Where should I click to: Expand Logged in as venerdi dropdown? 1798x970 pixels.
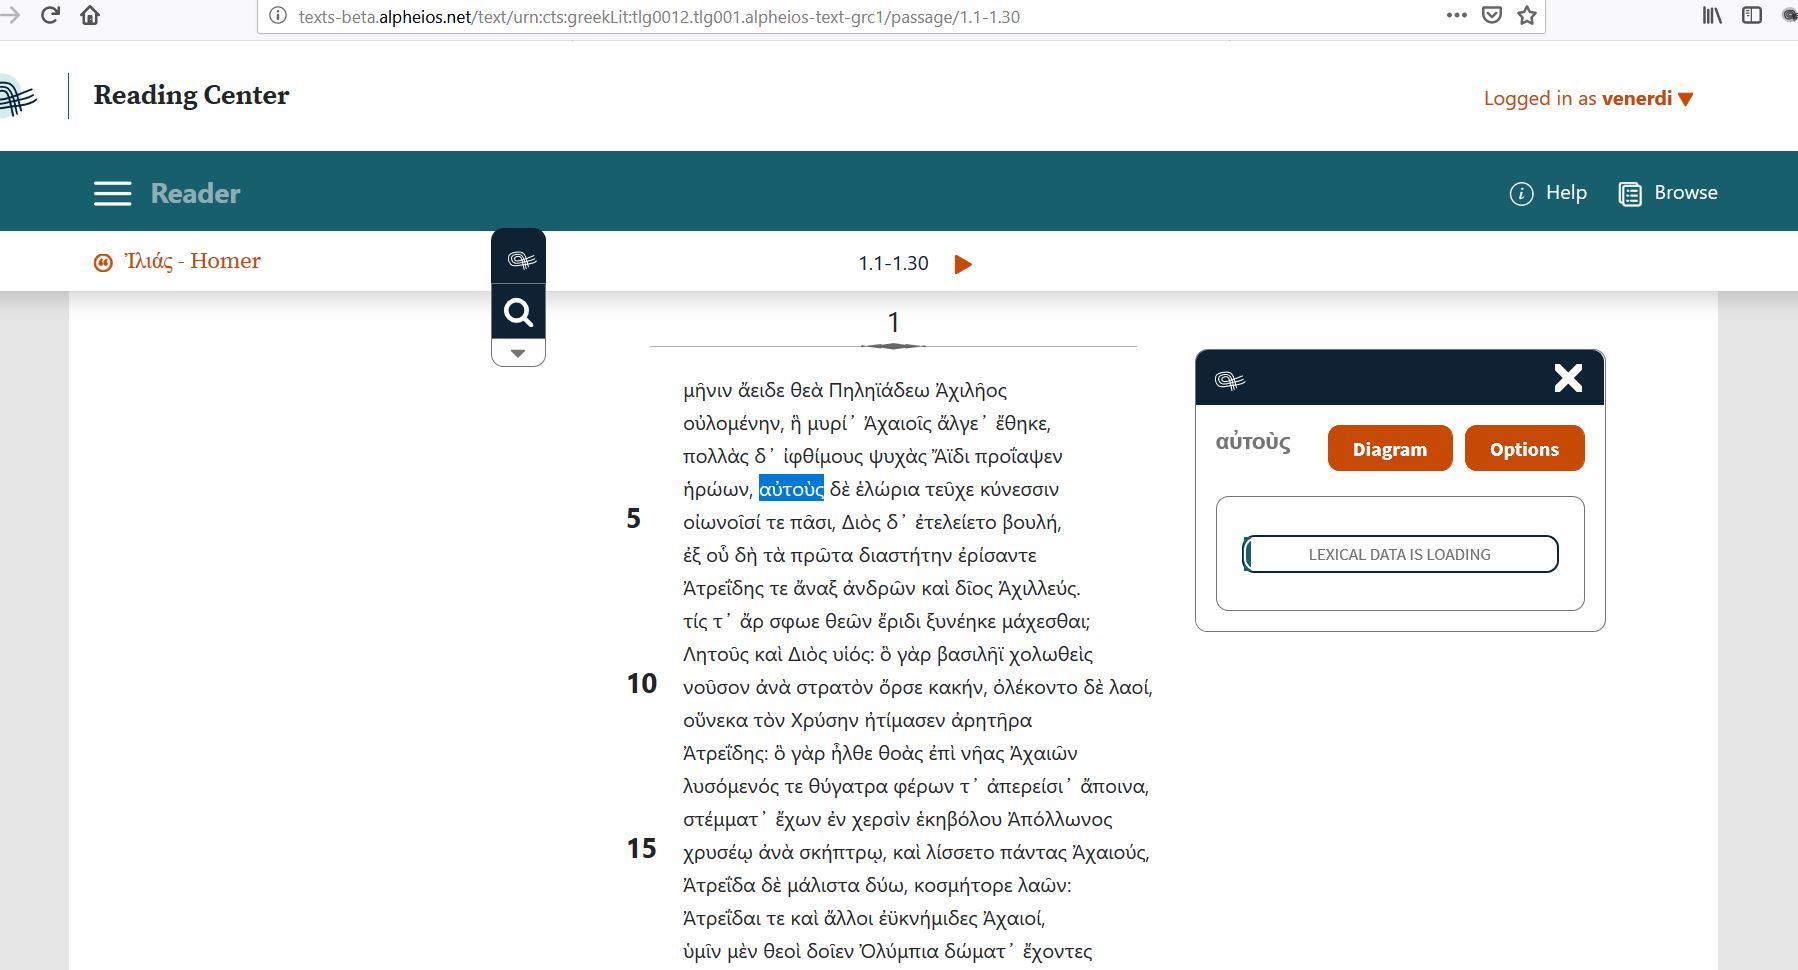coord(1588,98)
